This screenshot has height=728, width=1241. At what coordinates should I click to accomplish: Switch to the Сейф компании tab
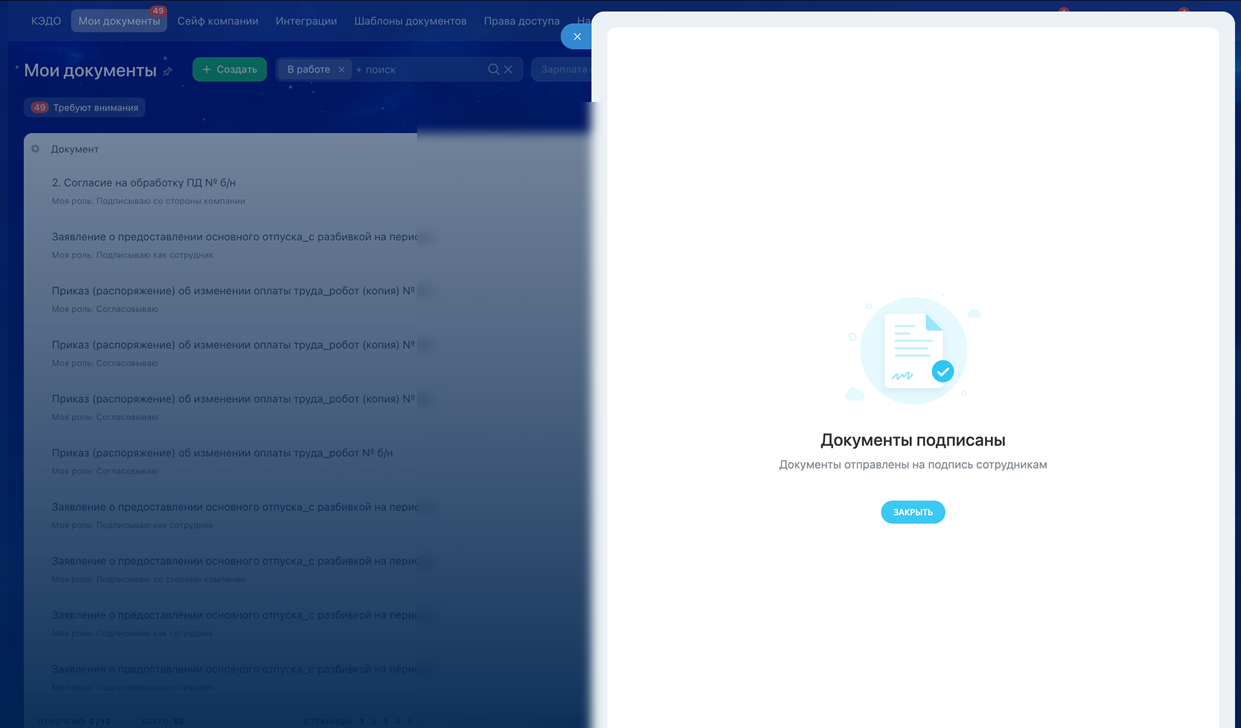click(217, 21)
